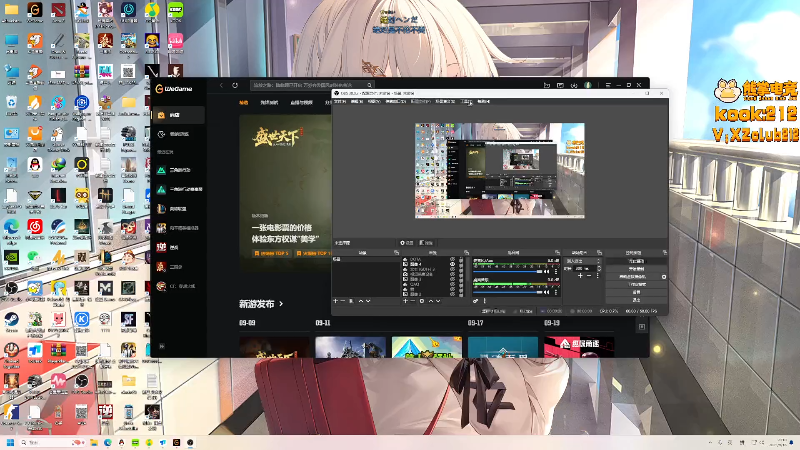Lock the 图像 2 source
The height and width of the screenshot is (450, 800).
(461, 294)
